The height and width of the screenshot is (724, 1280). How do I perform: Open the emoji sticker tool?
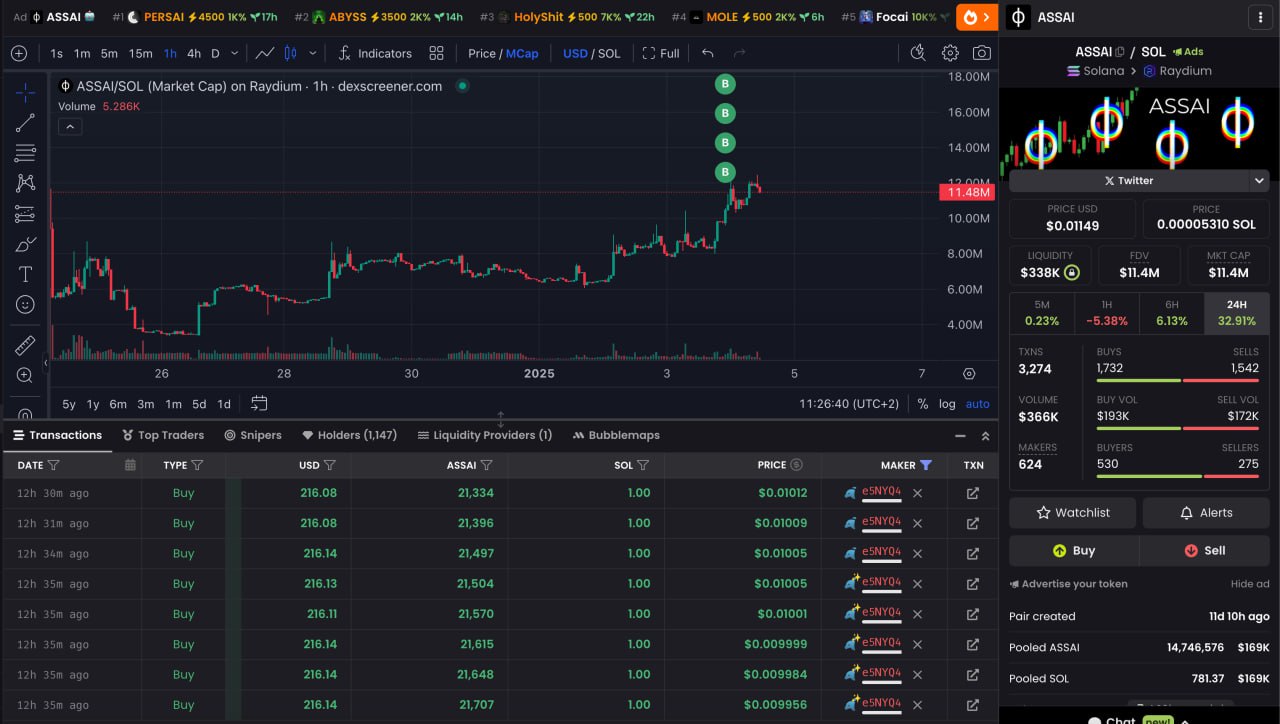(x=25, y=304)
